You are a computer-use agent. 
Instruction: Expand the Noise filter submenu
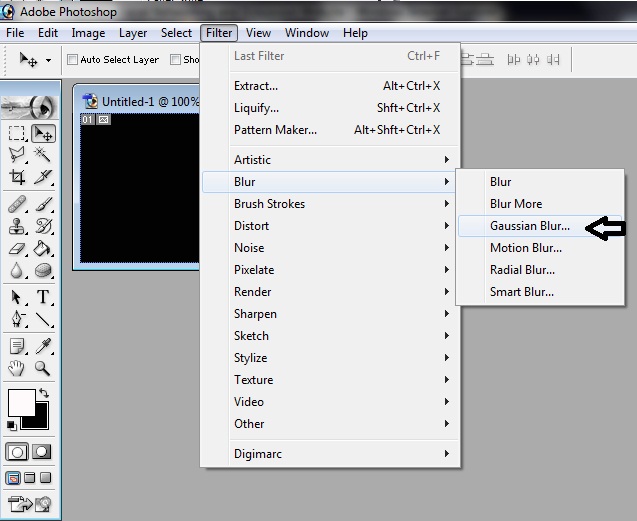tap(331, 247)
